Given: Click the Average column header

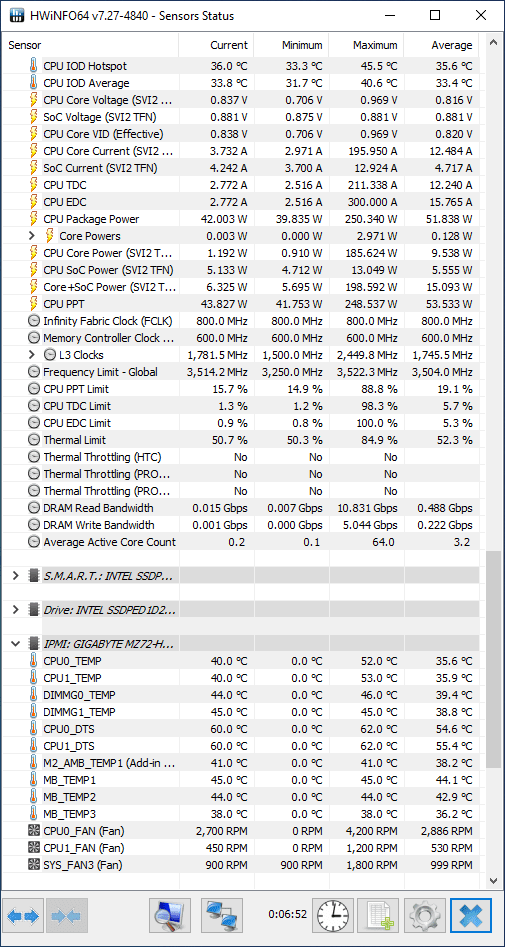Looking at the screenshot, I should [441, 45].
